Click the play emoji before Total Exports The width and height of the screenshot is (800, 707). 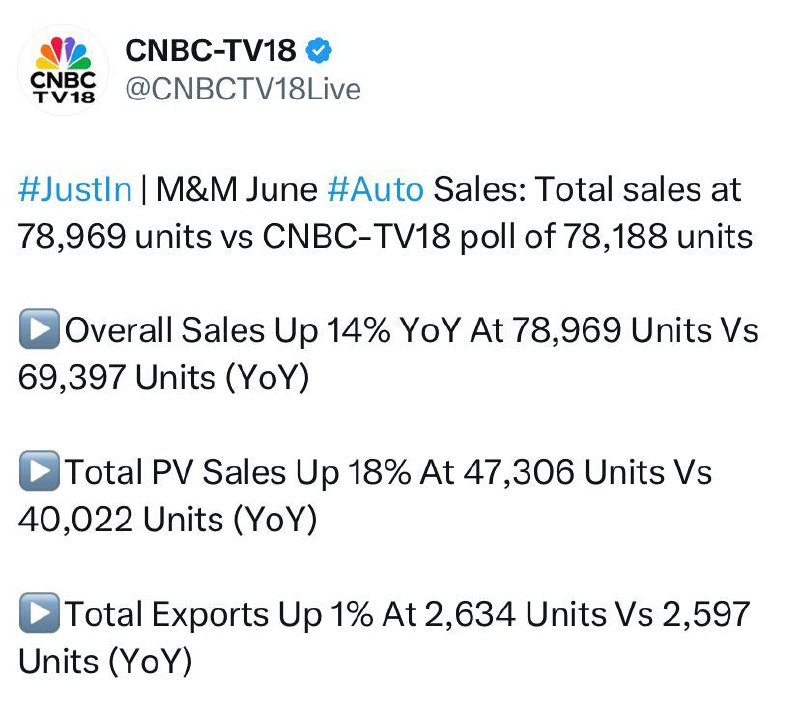[39, 613]
